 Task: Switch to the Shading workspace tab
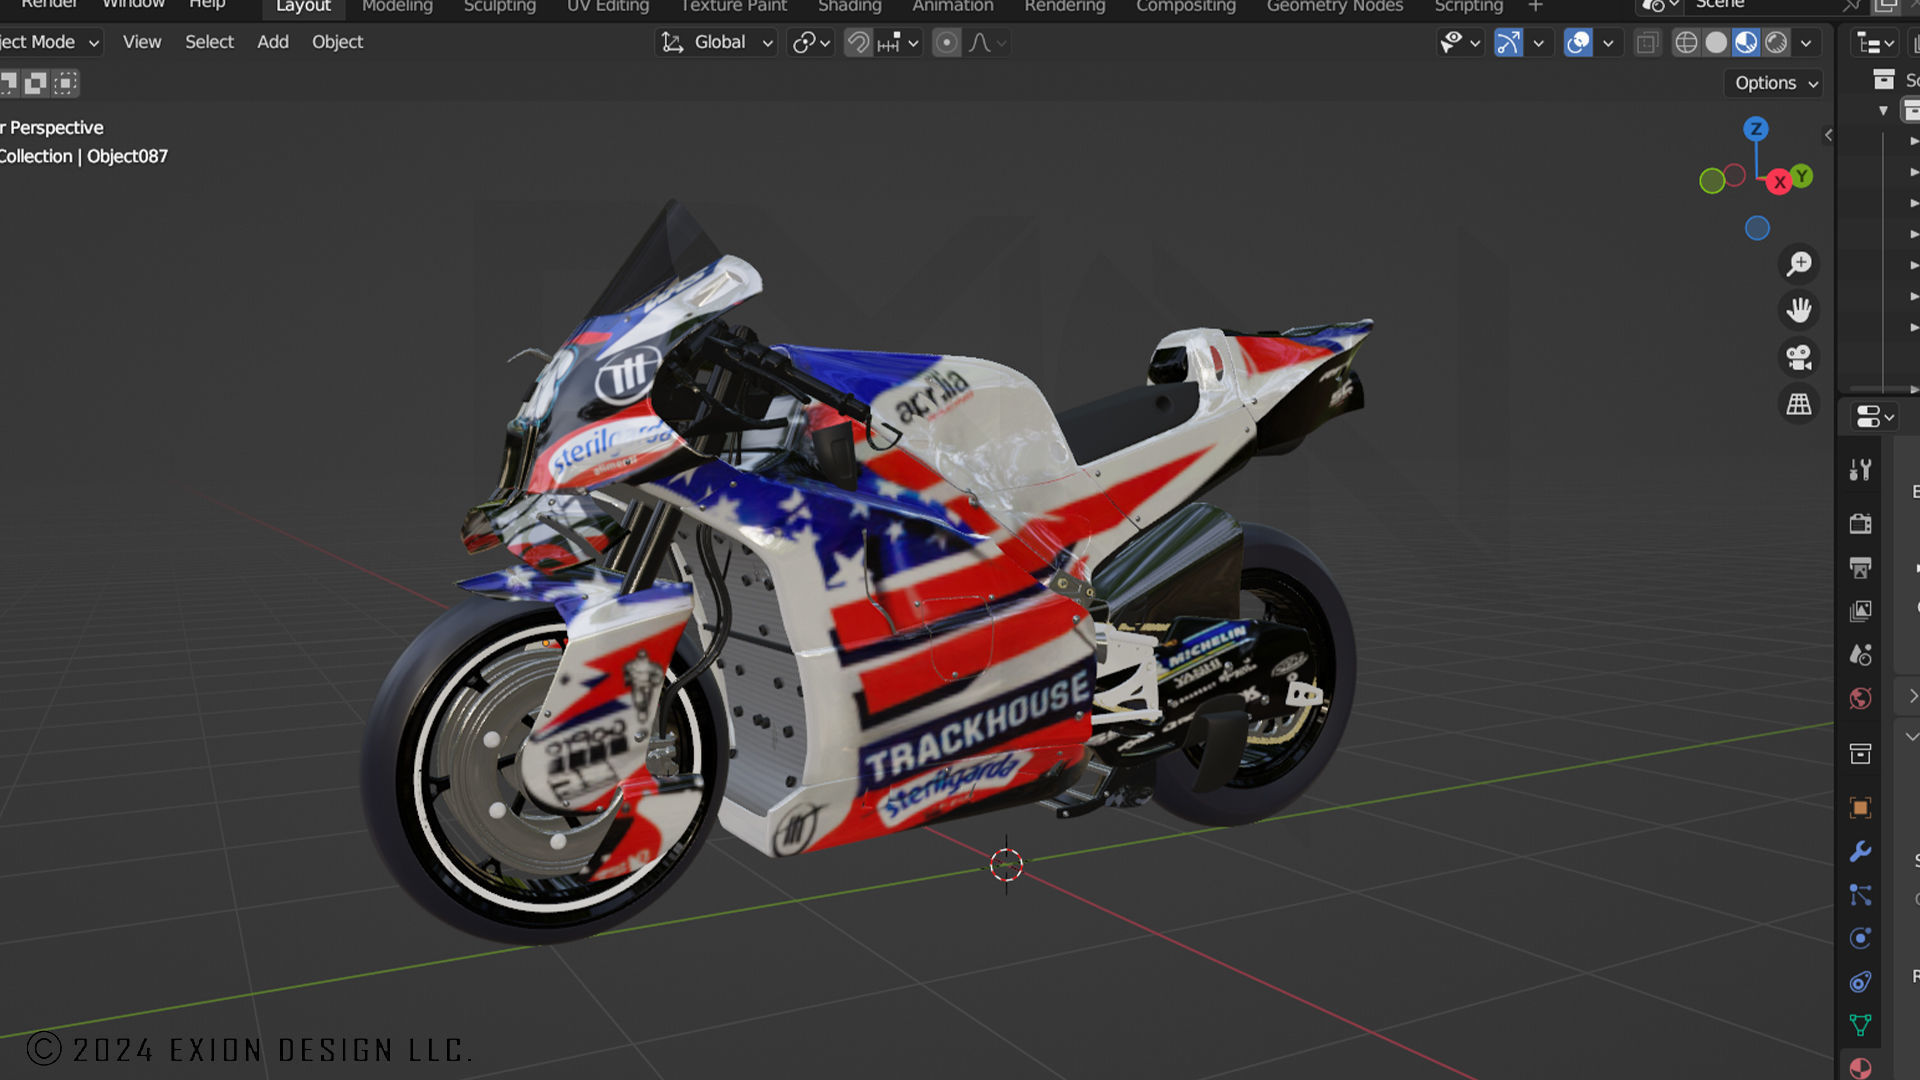(x=849, y=6)
